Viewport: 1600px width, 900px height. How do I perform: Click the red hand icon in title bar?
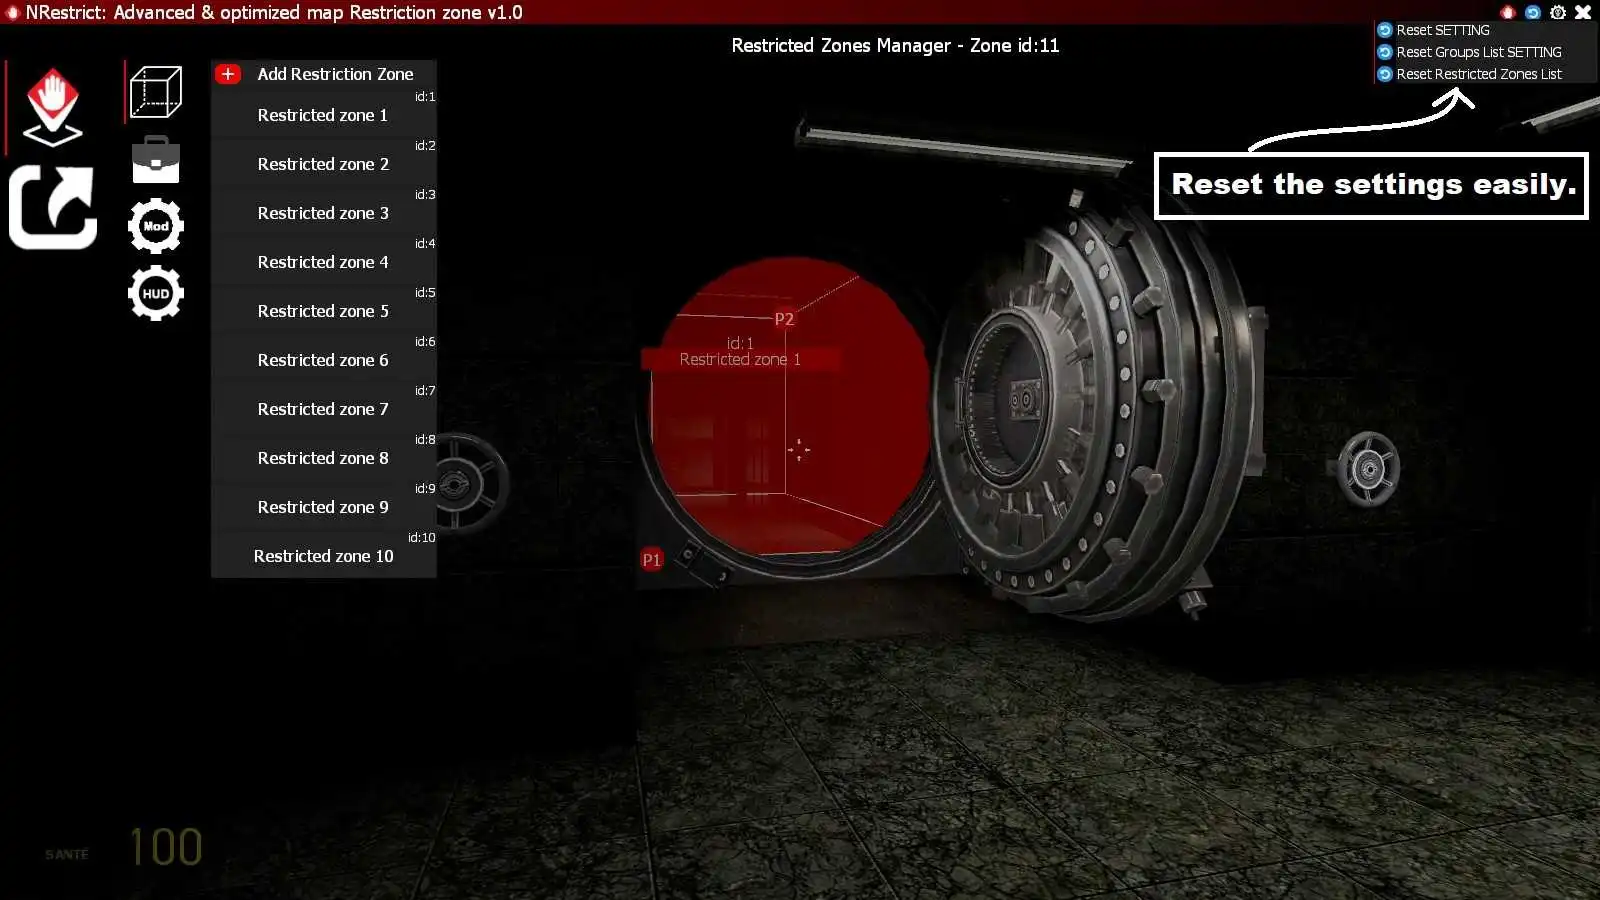coord(1508,12)
